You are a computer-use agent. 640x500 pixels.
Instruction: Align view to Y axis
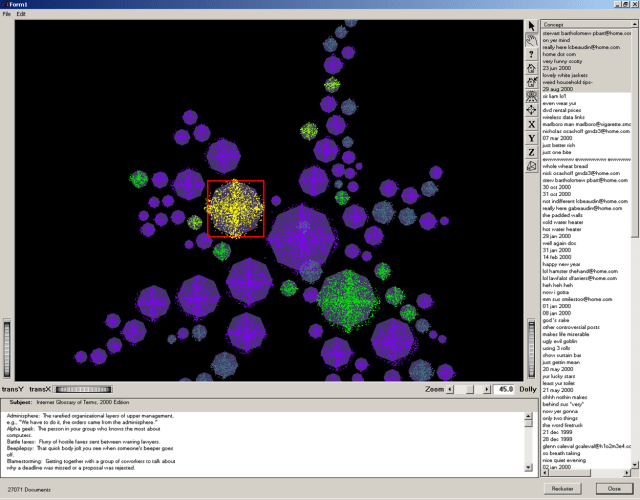(x=532, y=138)
